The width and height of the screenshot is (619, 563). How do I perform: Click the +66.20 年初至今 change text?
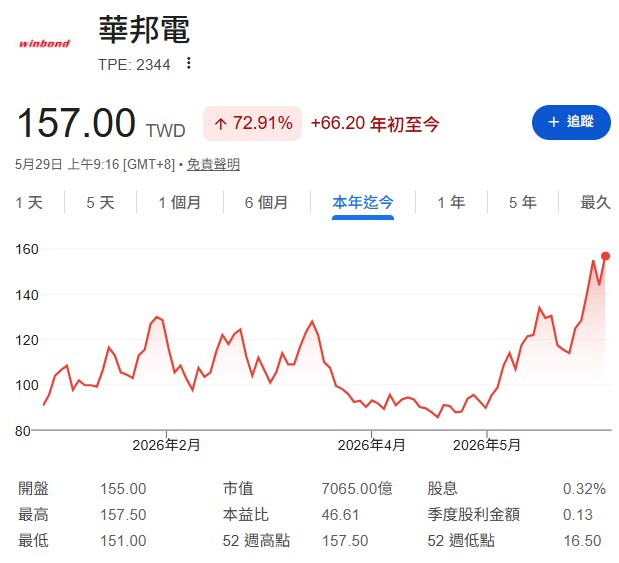coord(375,124)
